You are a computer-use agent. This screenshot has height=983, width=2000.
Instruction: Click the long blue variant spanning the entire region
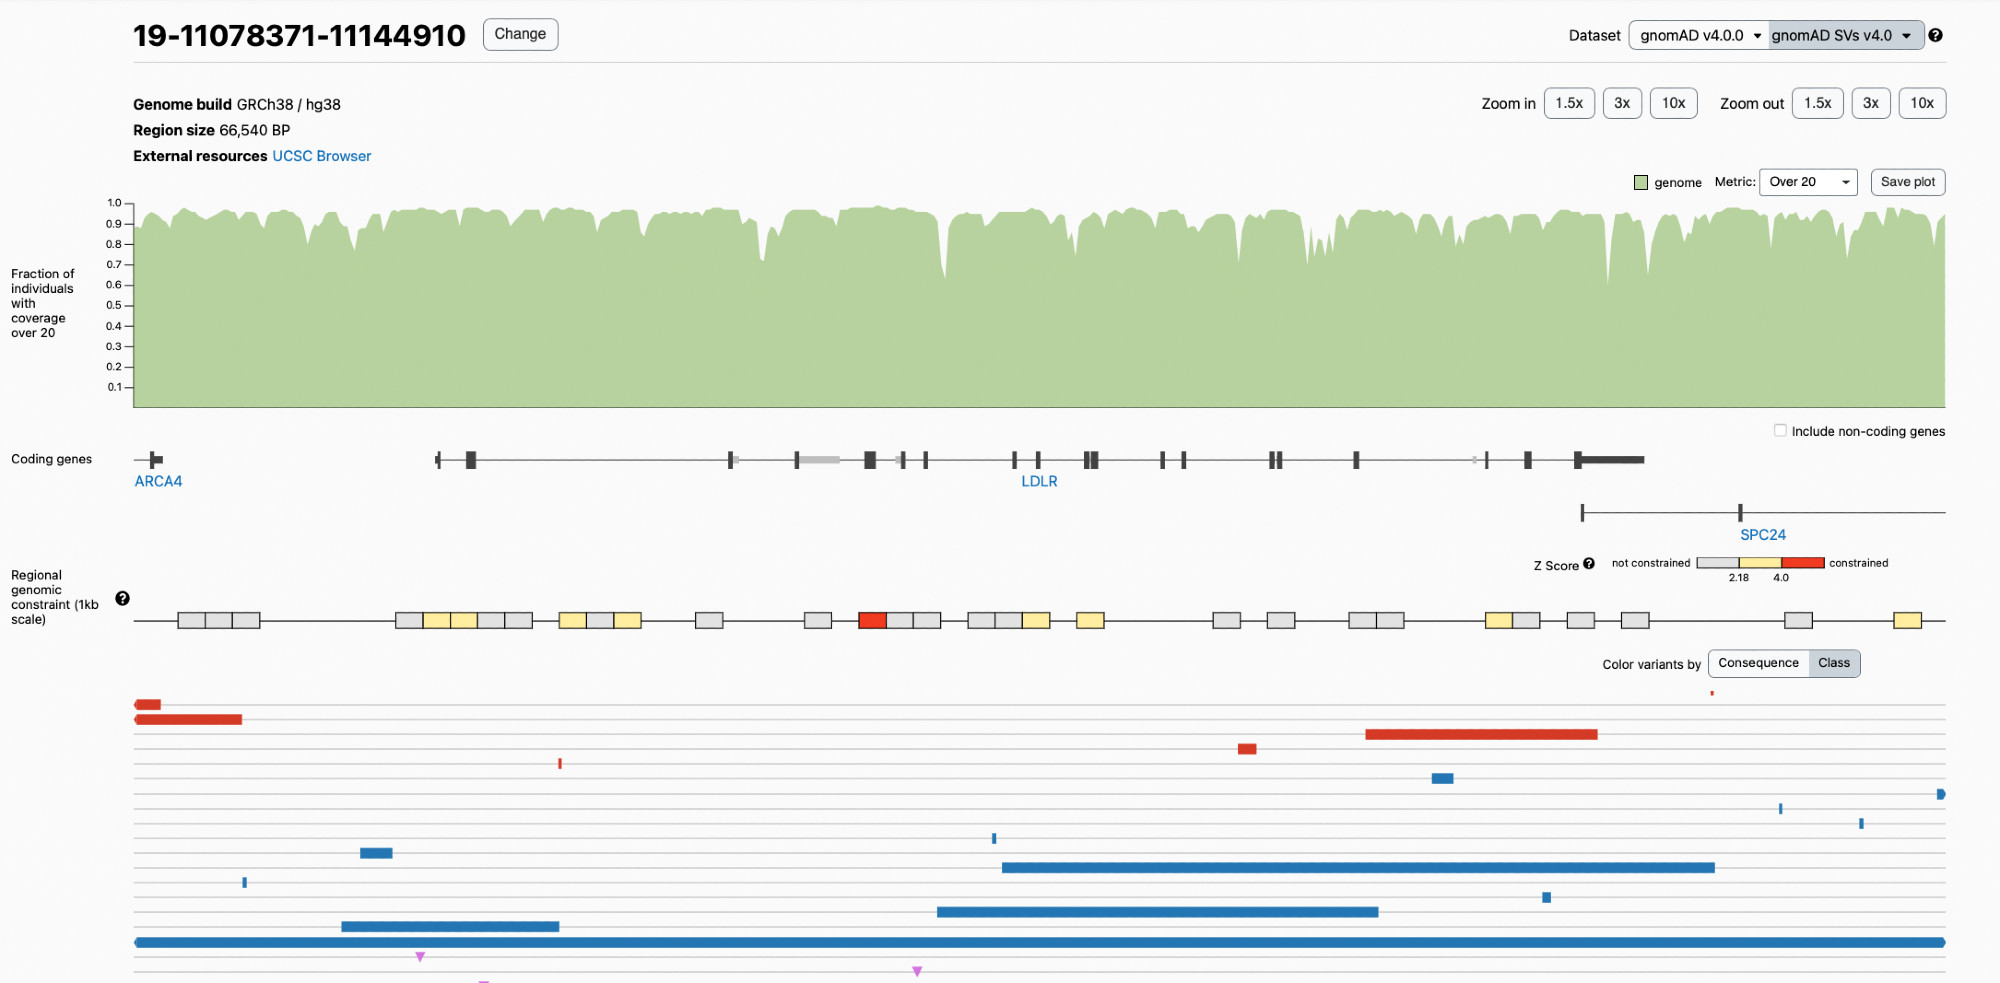(1040, 942)
